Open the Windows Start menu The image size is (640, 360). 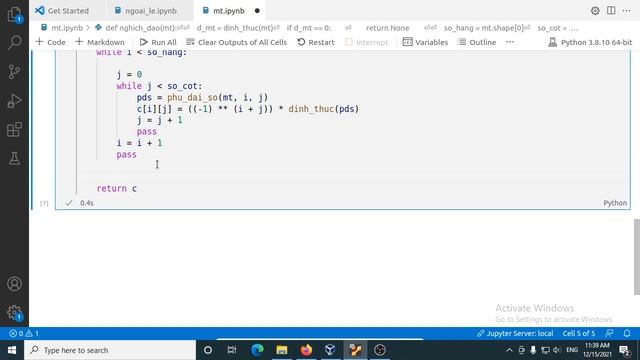[x=12, y=350]
